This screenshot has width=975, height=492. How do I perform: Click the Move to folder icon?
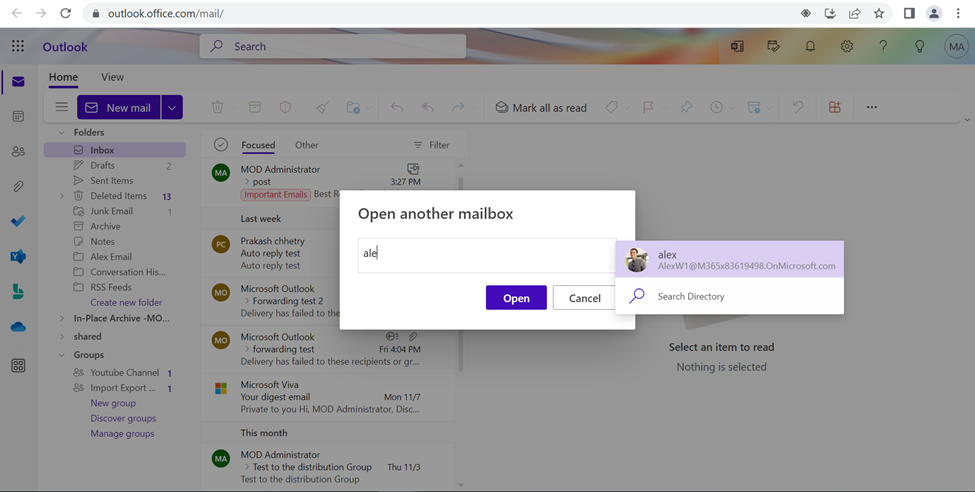coord(353,108)
